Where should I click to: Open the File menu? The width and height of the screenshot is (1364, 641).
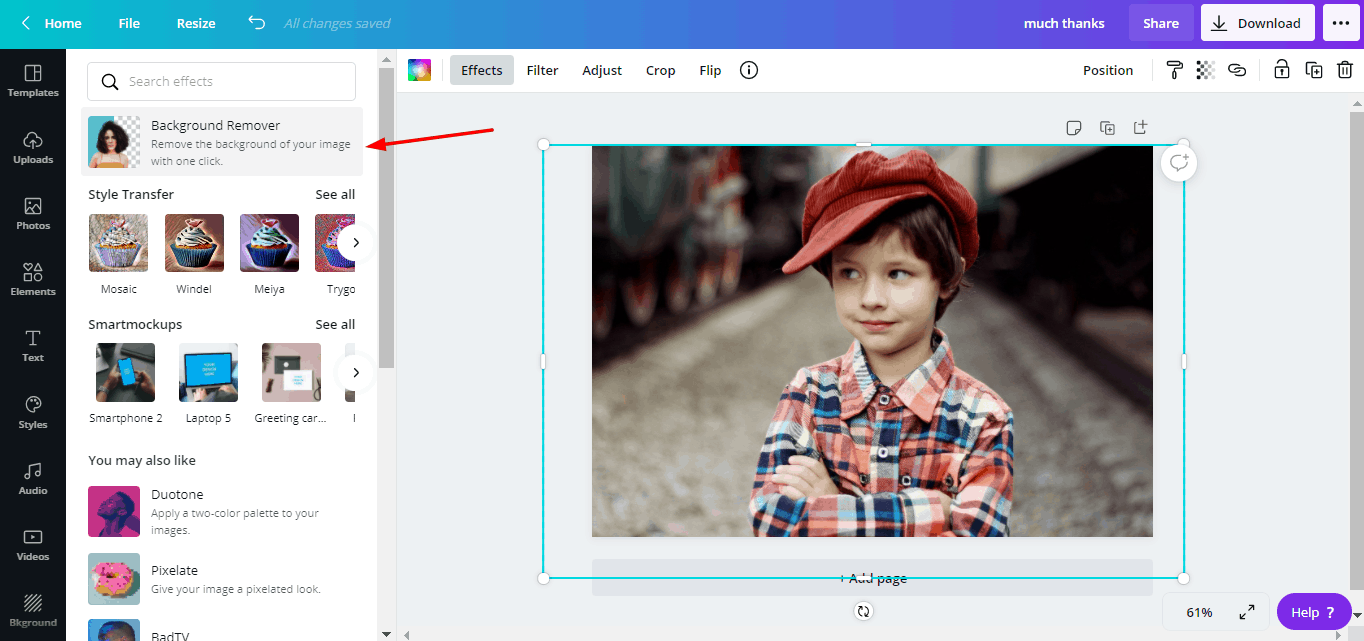129,23
